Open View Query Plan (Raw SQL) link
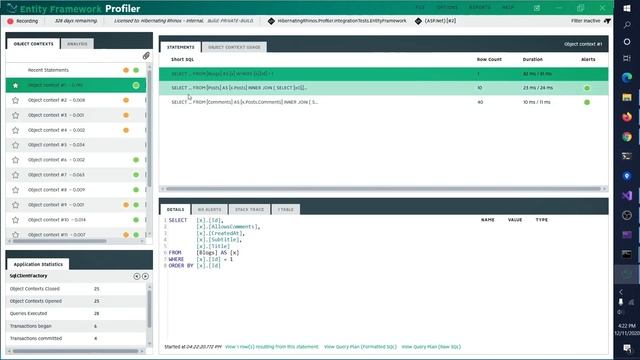Image resolution: width=640 pixels, height=360 pixels. (x=431, y=347)
